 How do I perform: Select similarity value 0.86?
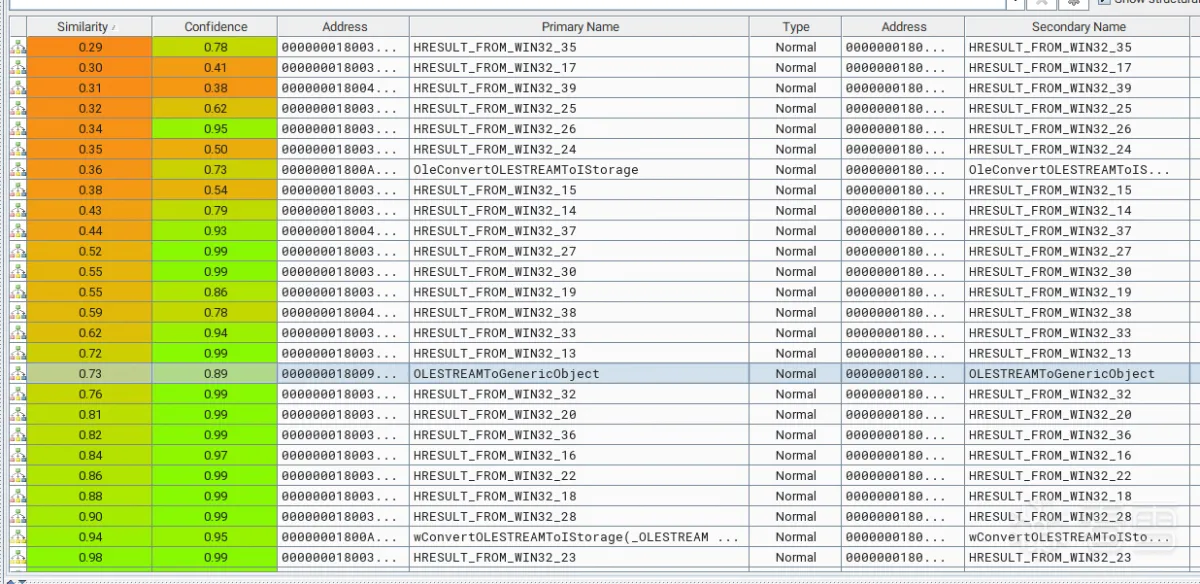click(x=90, y=475)
